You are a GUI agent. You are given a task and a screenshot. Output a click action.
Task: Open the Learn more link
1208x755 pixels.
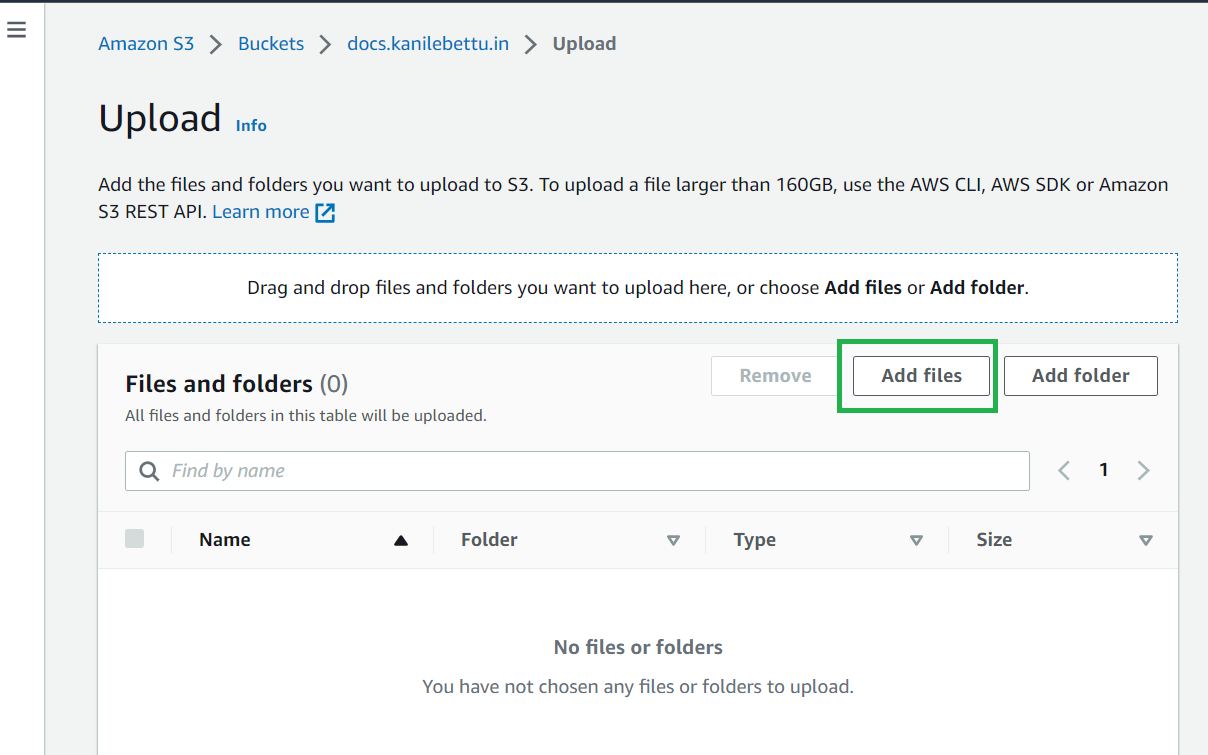(x=261, y=212)
